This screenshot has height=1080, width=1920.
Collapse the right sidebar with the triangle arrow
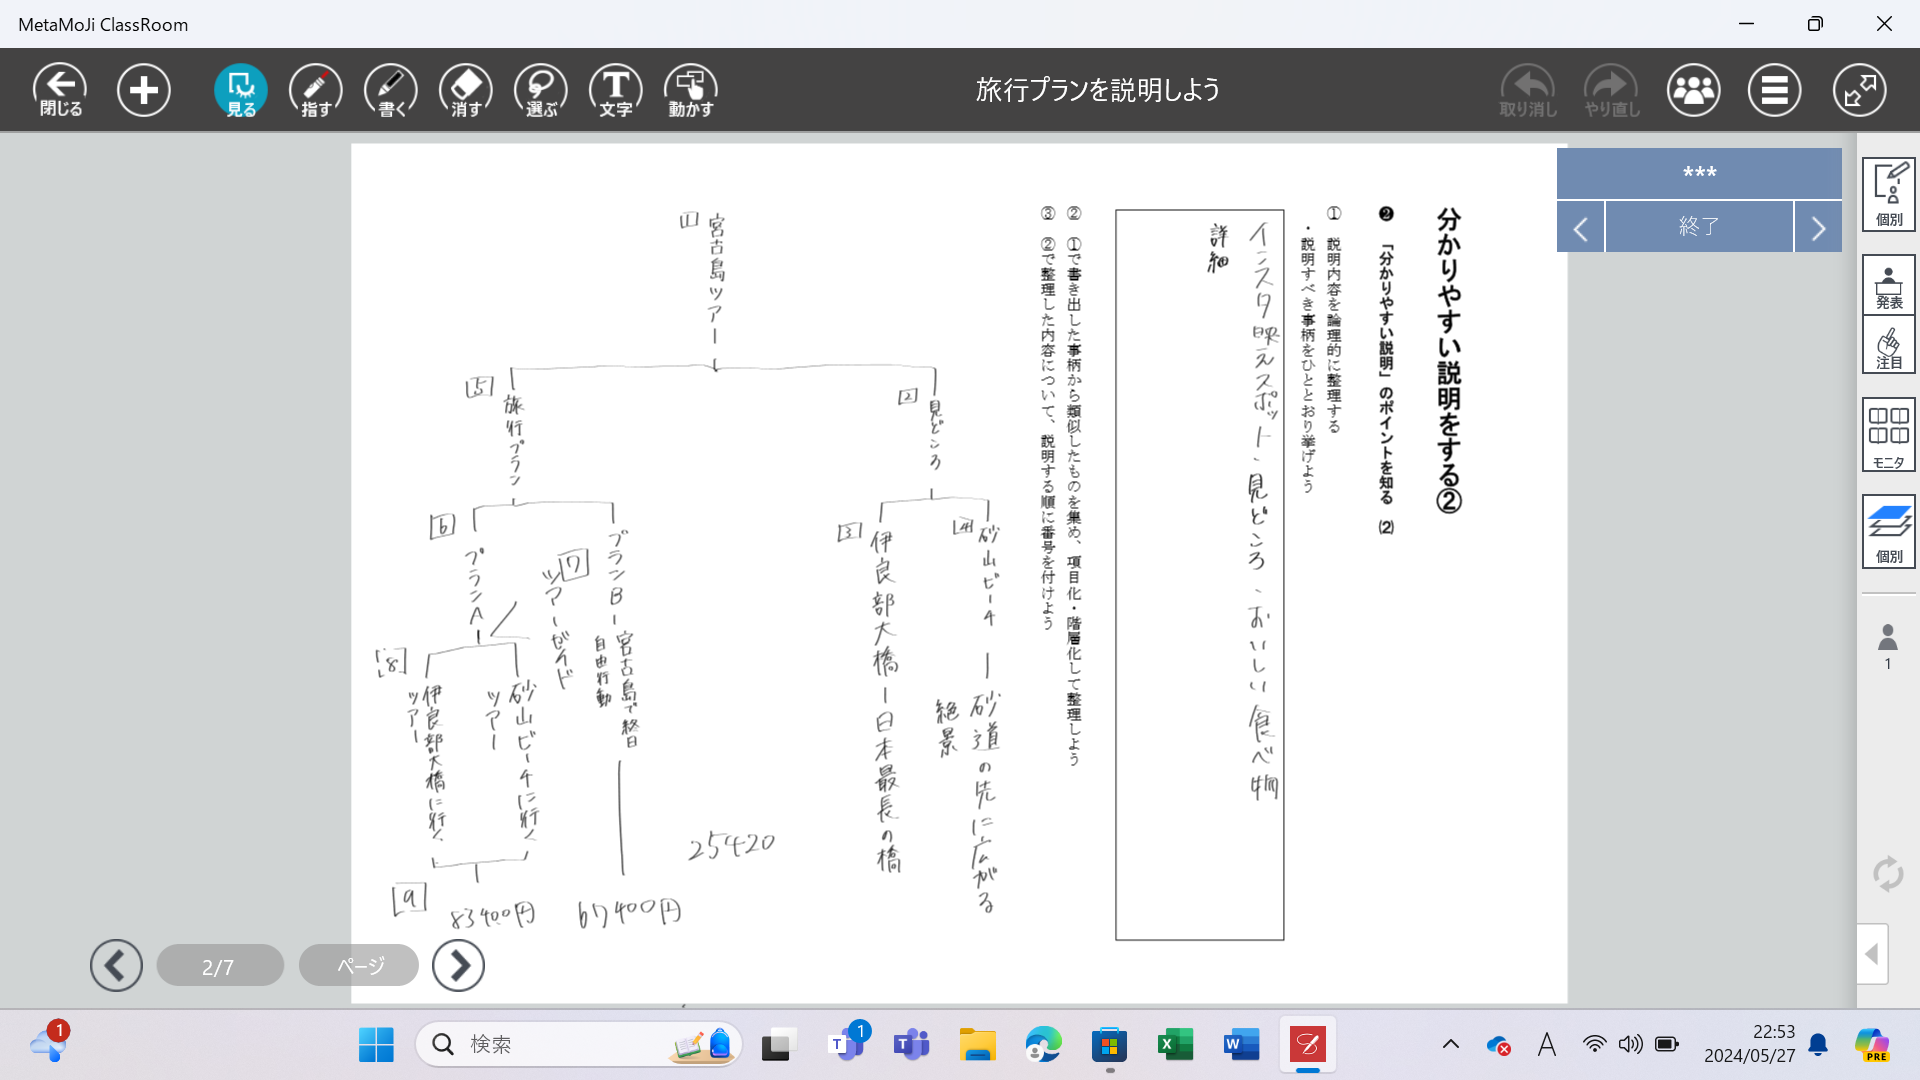(x=1872, y=954)
